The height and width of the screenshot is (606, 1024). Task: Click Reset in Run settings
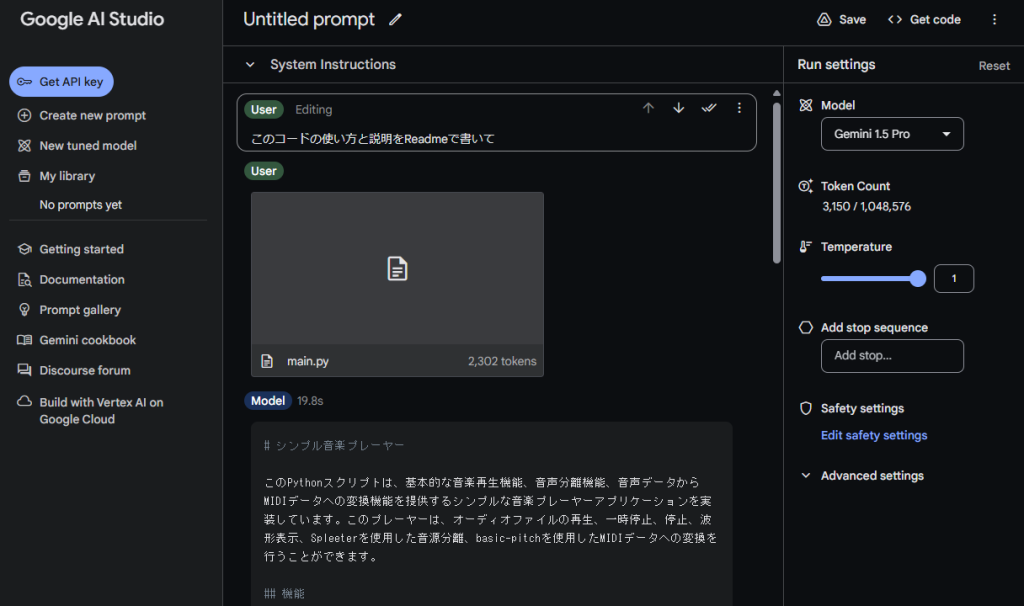click(x=994, y=66)
